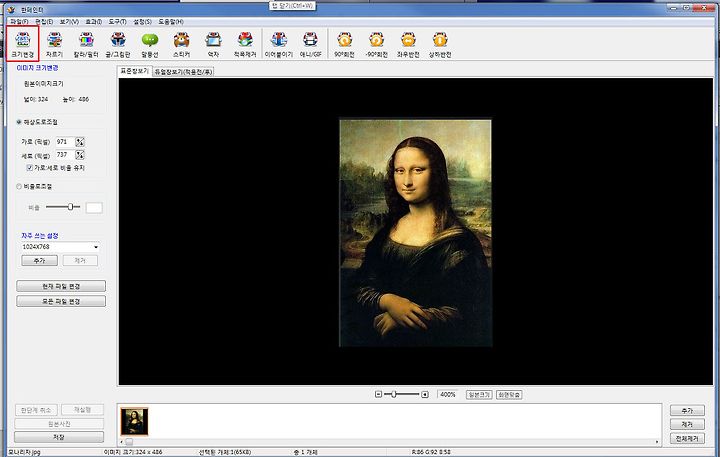Image resolution: width=720 pixels, height=457 pixels.
Task: Open the 도구(T) menu
Action: tap(118, 22)
